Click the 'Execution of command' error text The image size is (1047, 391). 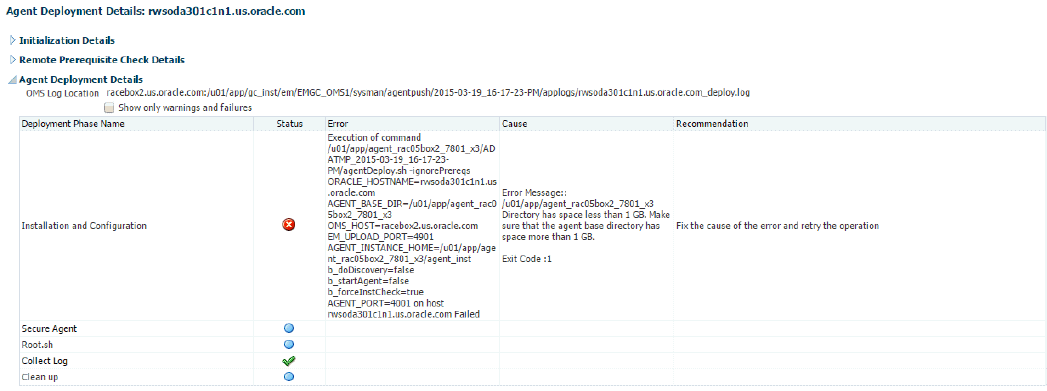(375, 137)
